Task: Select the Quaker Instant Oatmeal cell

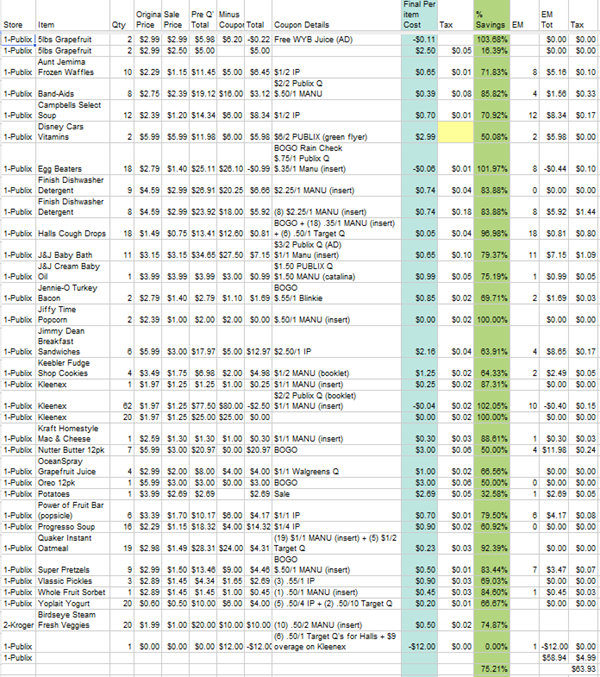Action: [73, 544]
